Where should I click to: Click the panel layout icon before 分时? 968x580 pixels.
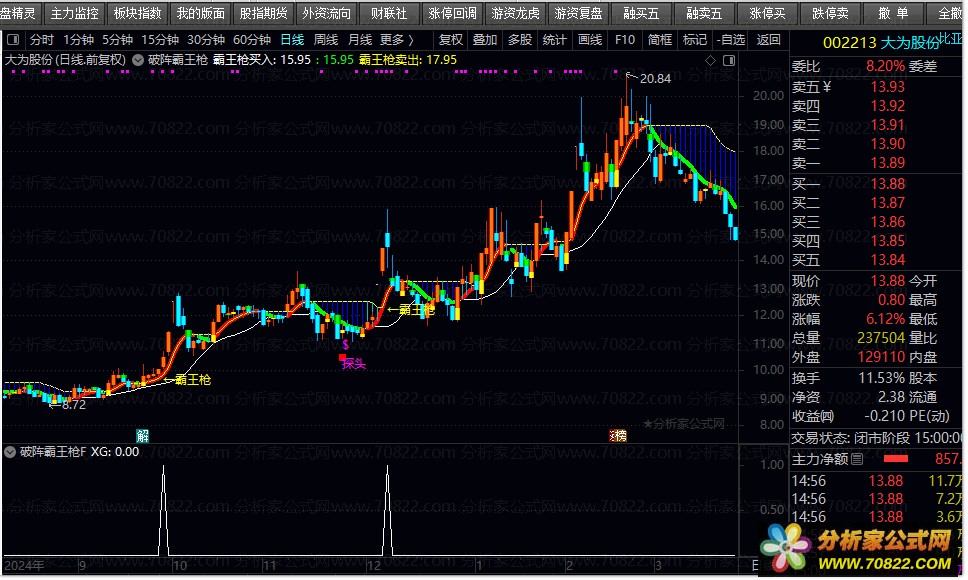(x=13, y=40)
